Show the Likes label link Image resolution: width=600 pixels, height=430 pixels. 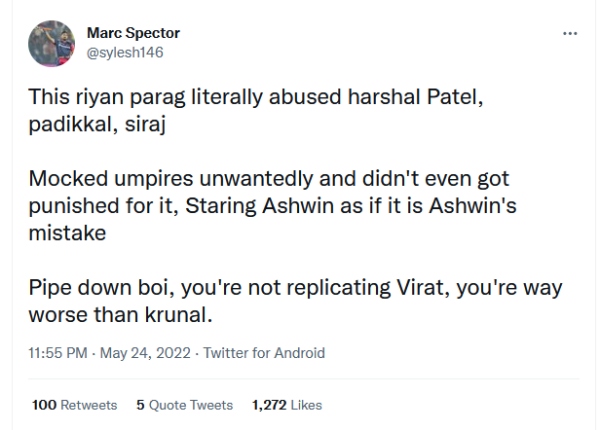tap(306, 405)
